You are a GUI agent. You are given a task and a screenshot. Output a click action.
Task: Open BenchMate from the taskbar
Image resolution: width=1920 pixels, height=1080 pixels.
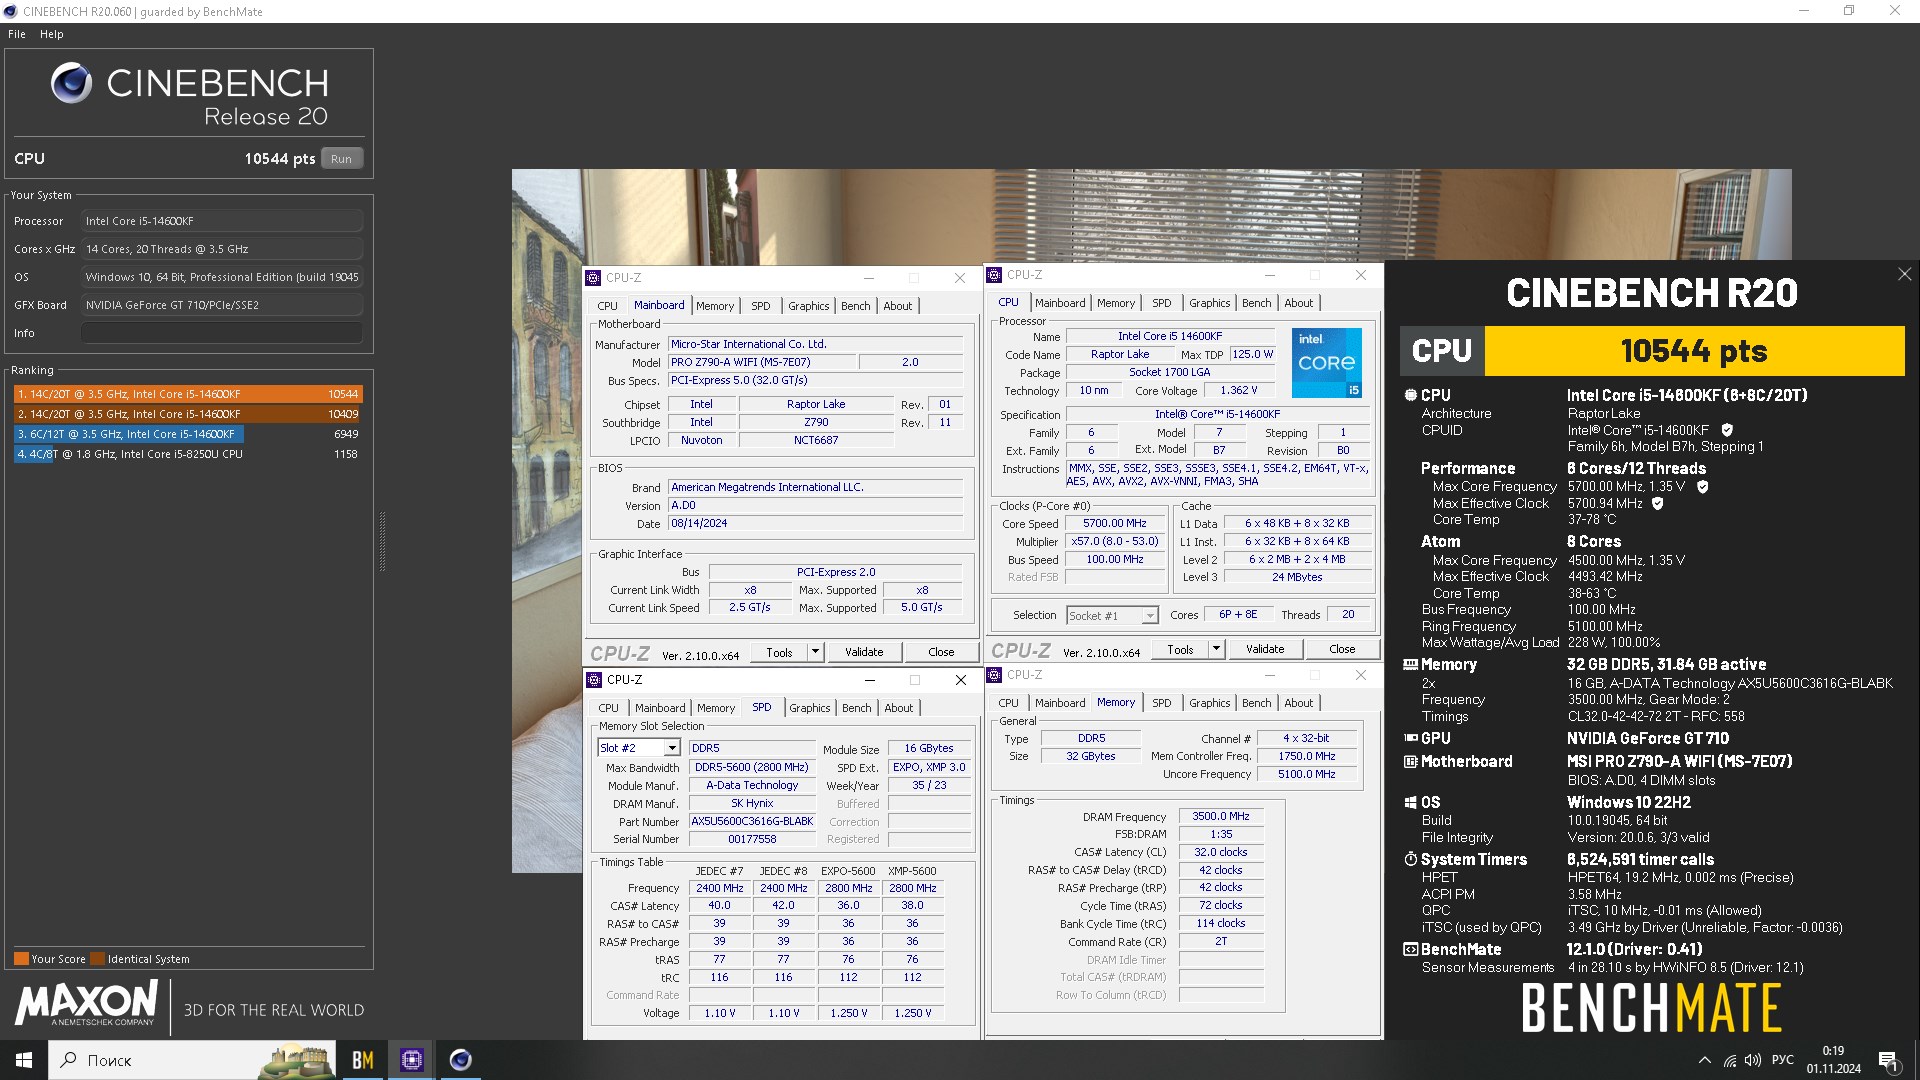[x=363, y=1060]
